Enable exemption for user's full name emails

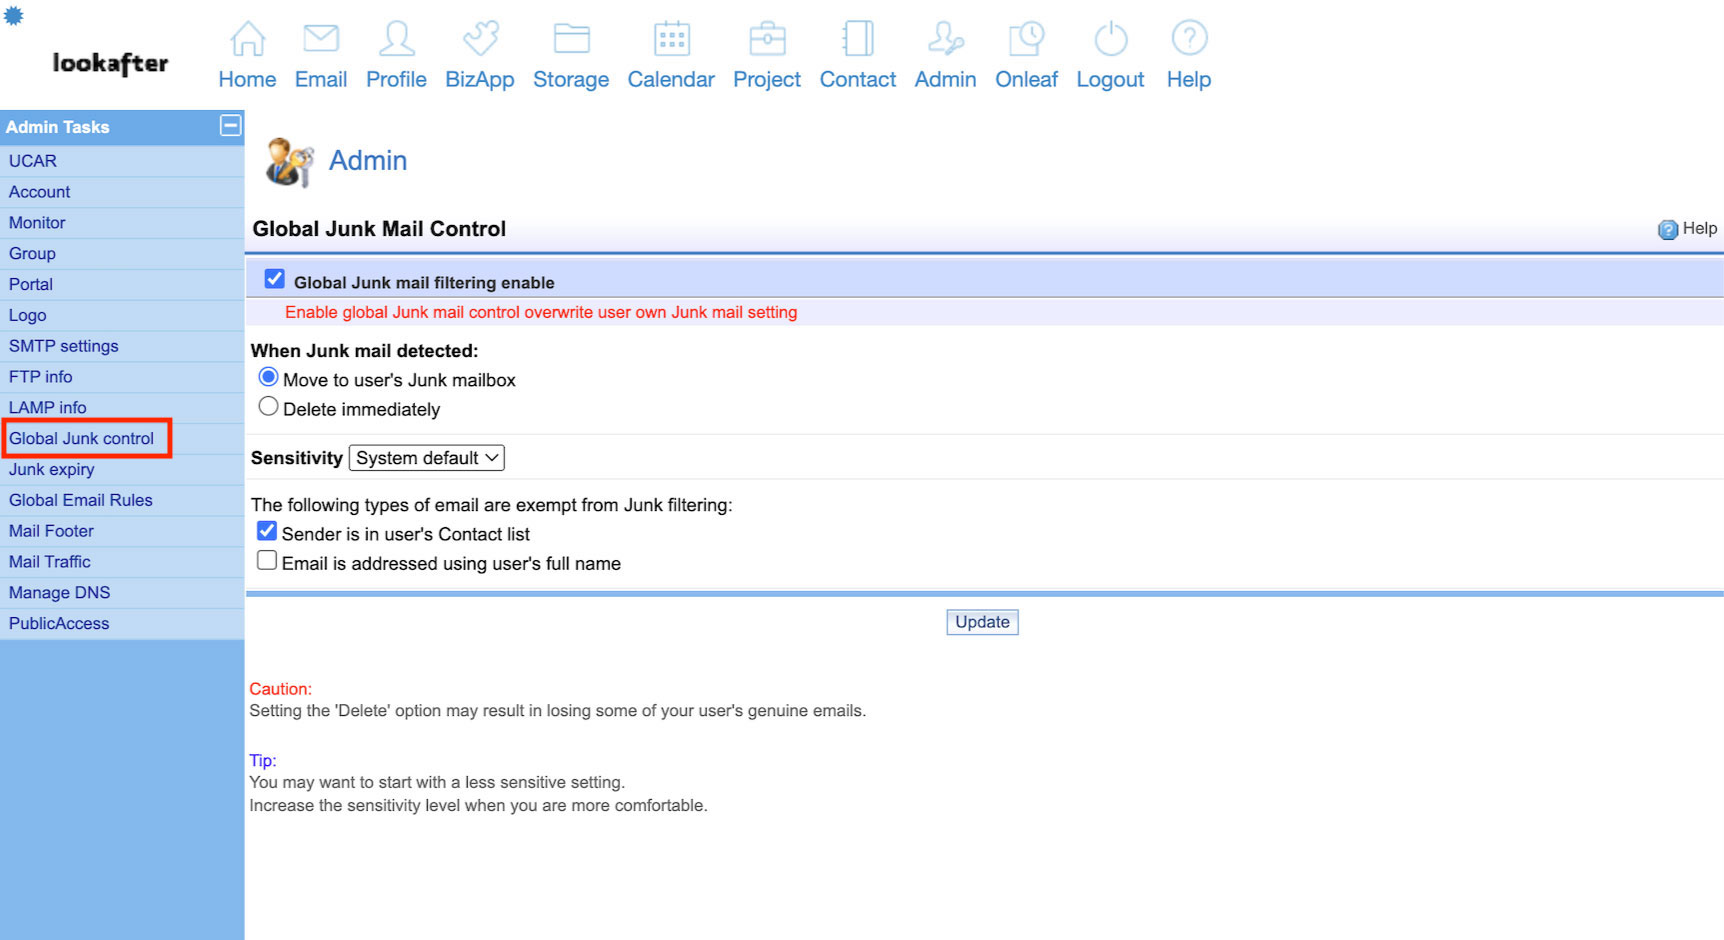point(267,561)
